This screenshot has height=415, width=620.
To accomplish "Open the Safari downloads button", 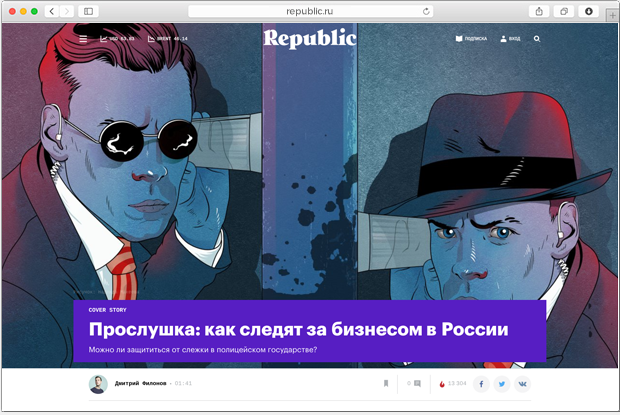I will (589, 11).
